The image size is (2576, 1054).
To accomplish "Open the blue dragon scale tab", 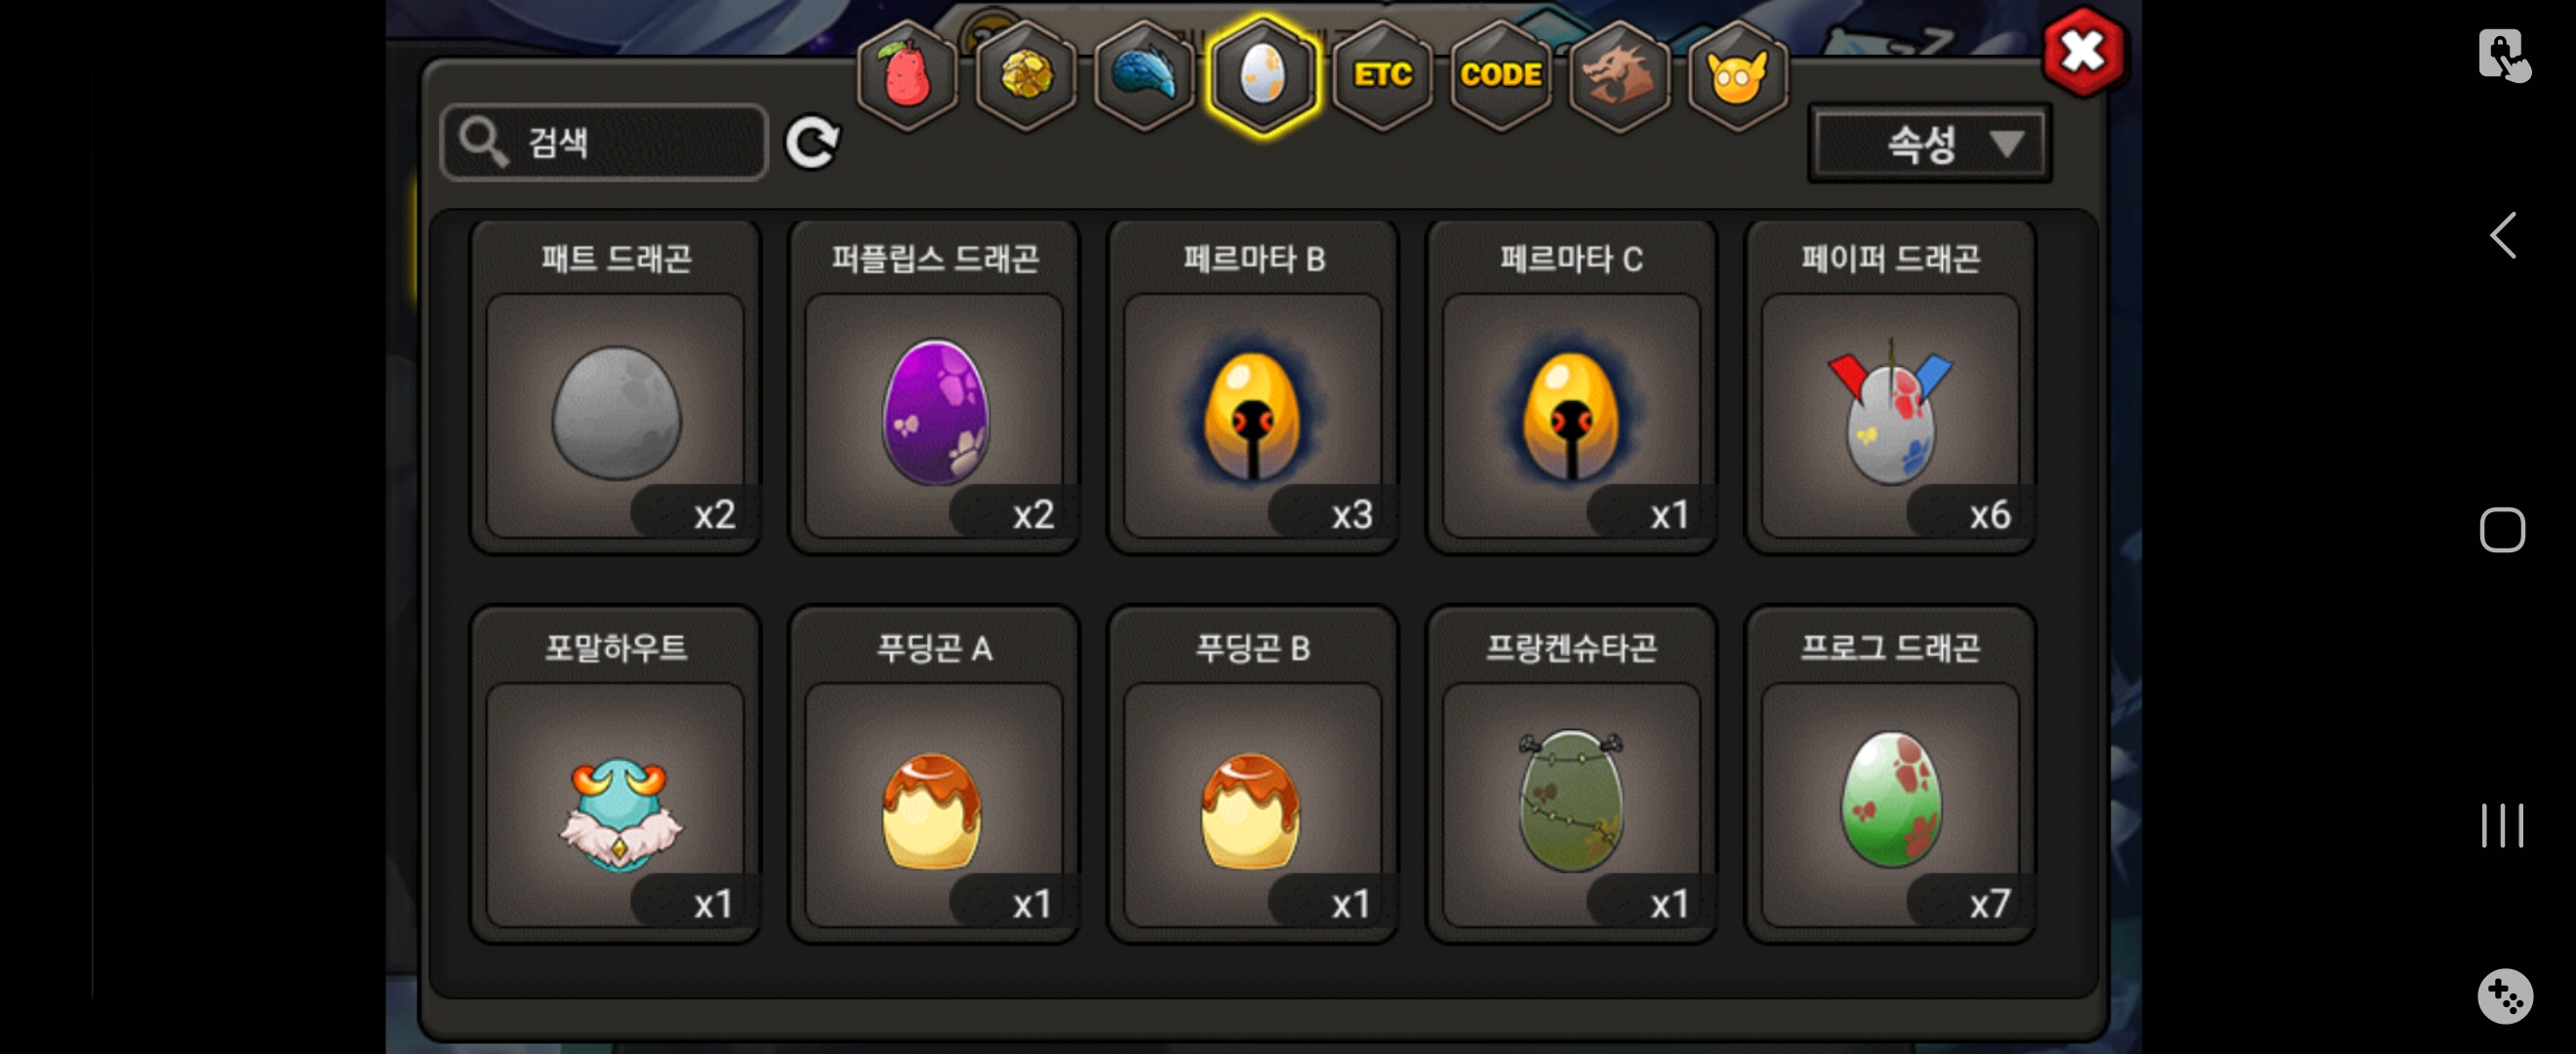I will coord(1144,76).
